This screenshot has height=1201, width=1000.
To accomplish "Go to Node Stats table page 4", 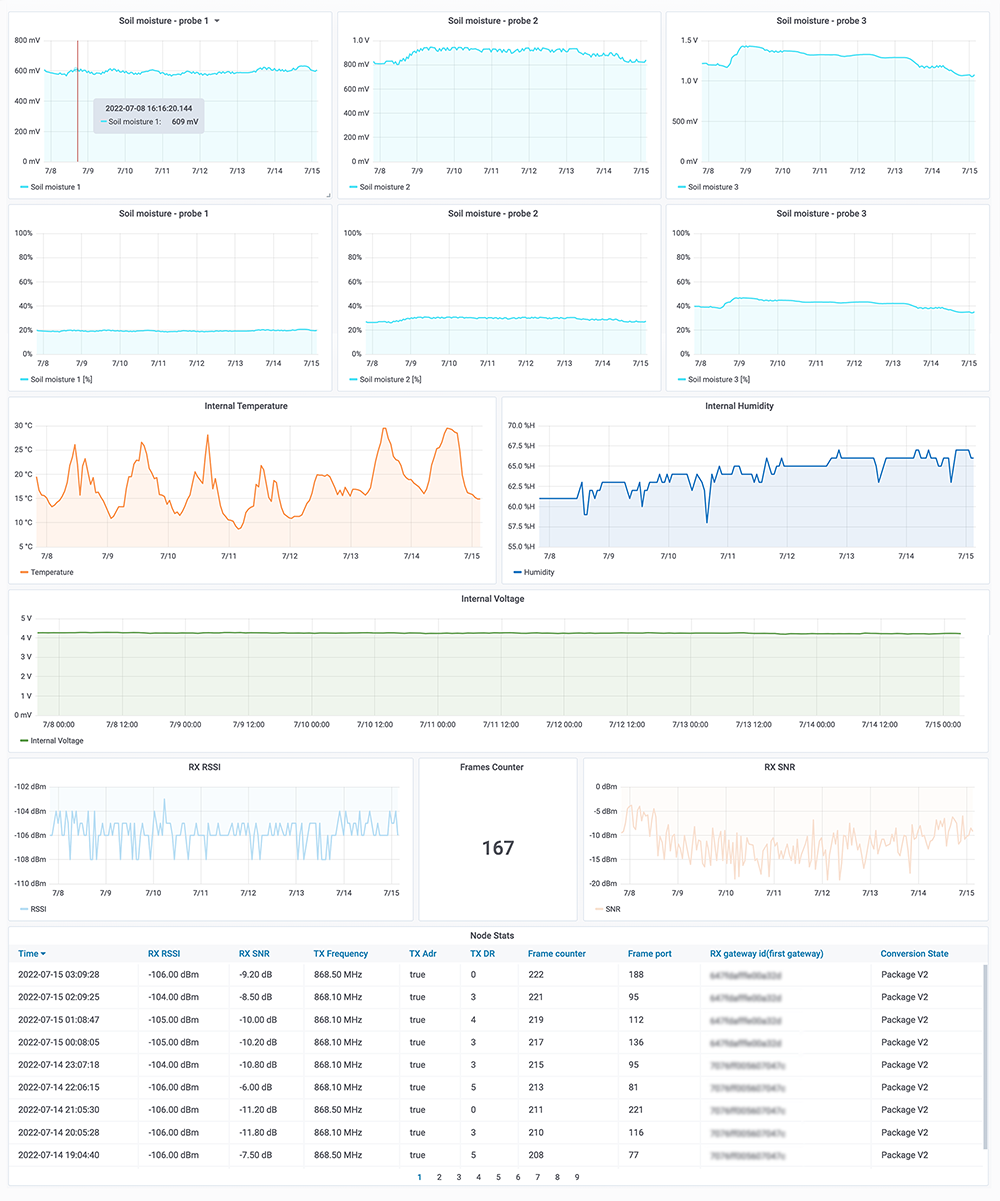I will (x=478, y=1177).
